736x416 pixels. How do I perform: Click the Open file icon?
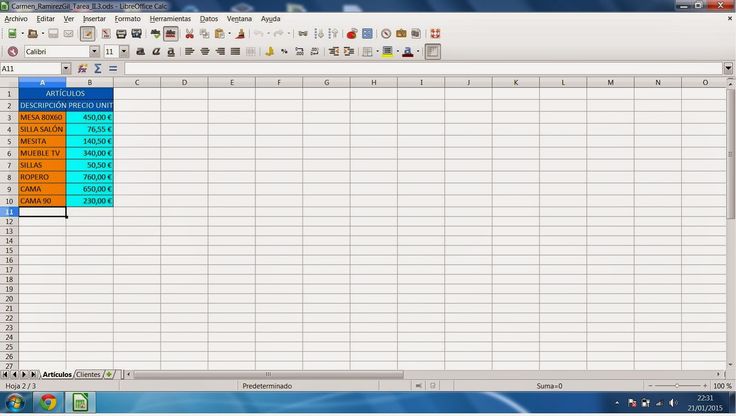click(x=32, y=33)
